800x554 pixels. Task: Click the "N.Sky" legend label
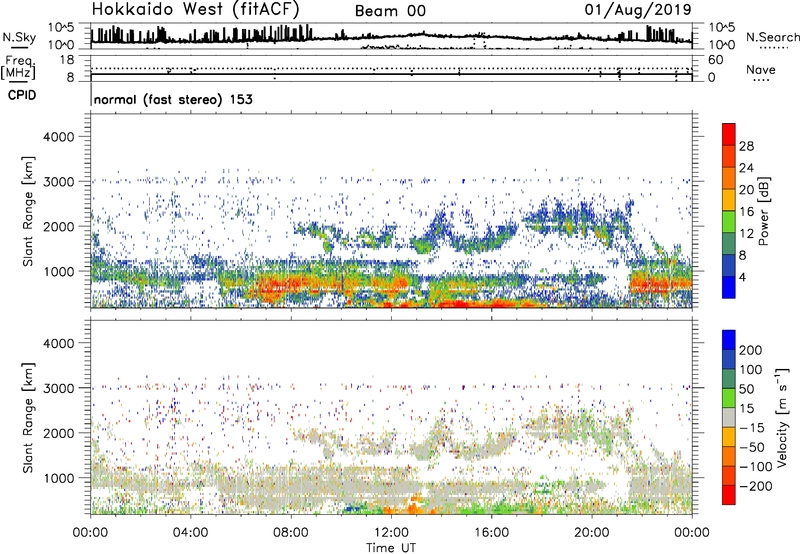point(19,37)
